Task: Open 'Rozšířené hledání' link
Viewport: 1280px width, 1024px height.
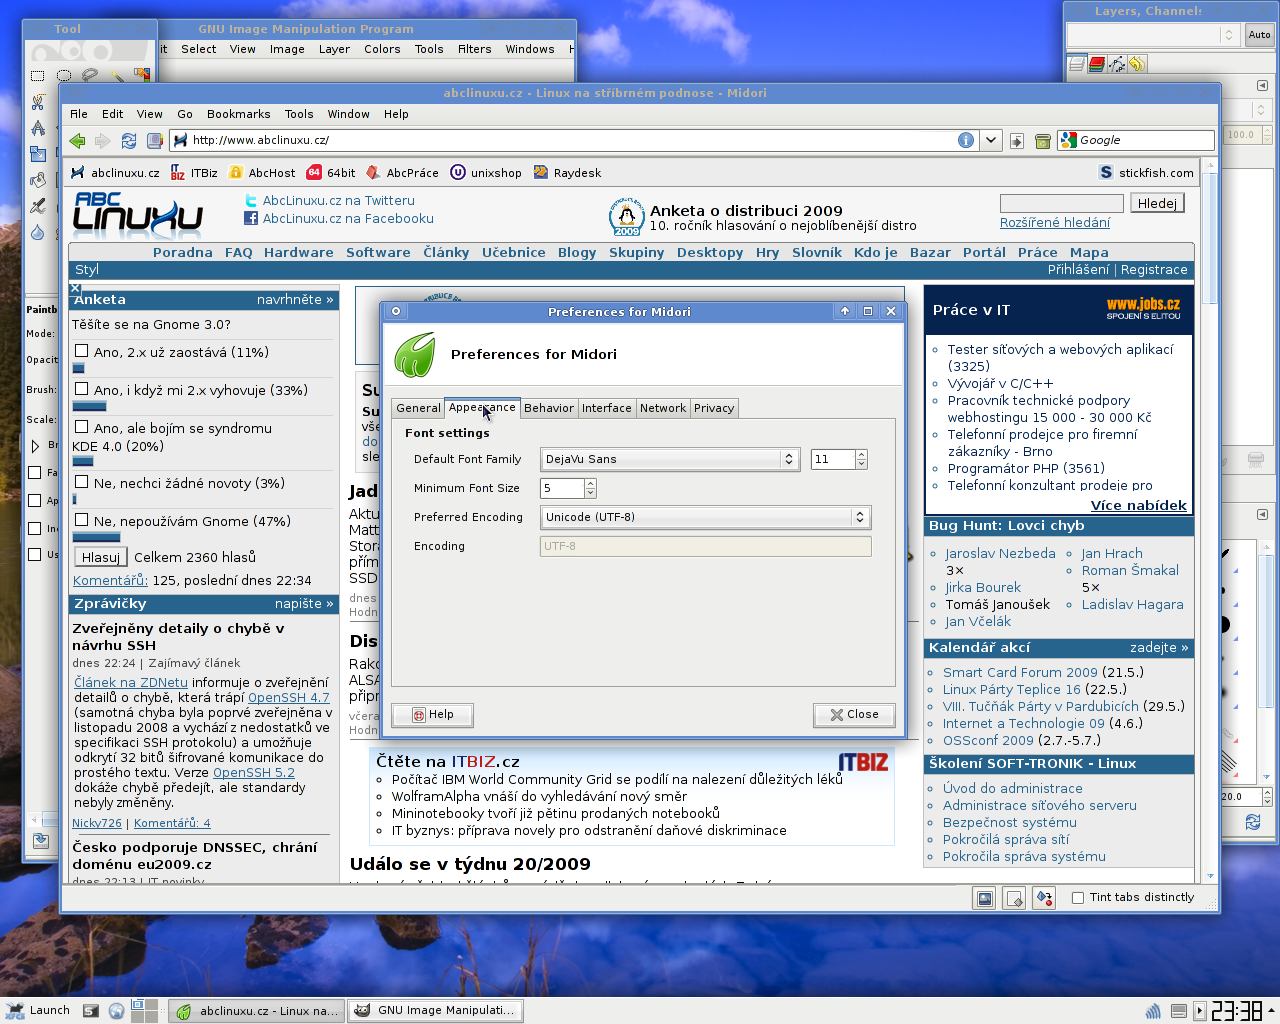Action: coord(1055,223)
